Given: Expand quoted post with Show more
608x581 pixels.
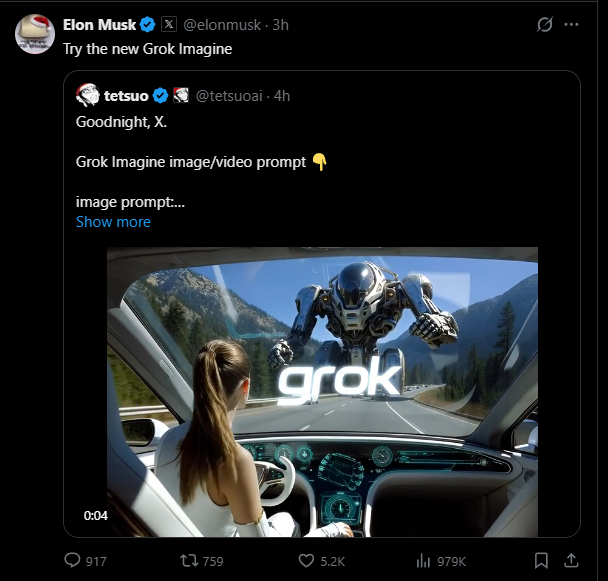Looking at the screenshot, I should click(113, 222).
